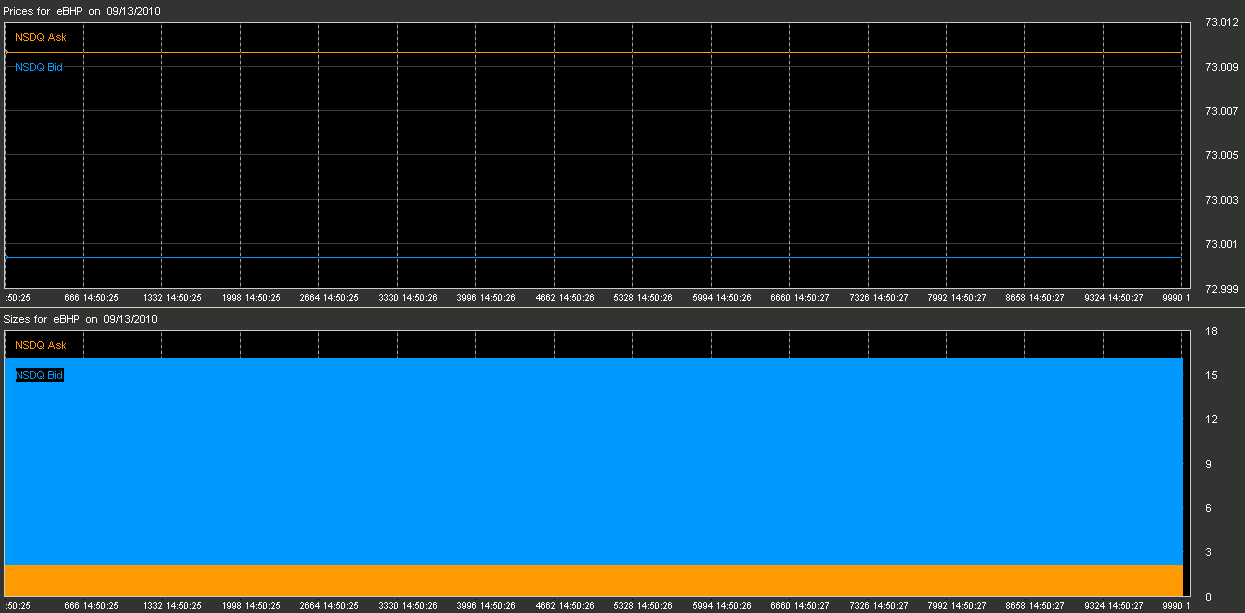Click '3330 14:50:26' tick under Sizes chart

[407, 606]
